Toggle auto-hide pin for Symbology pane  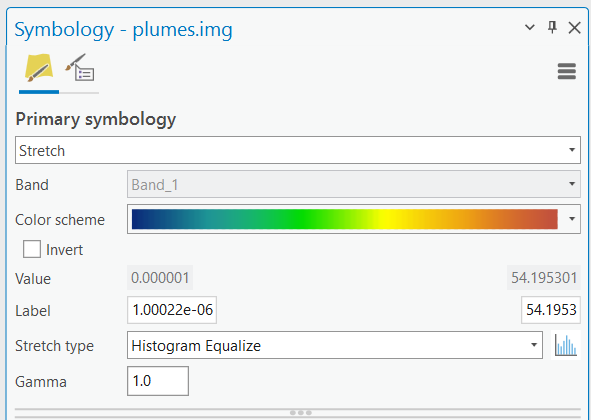pyautogui.click(x=552, y=27)
